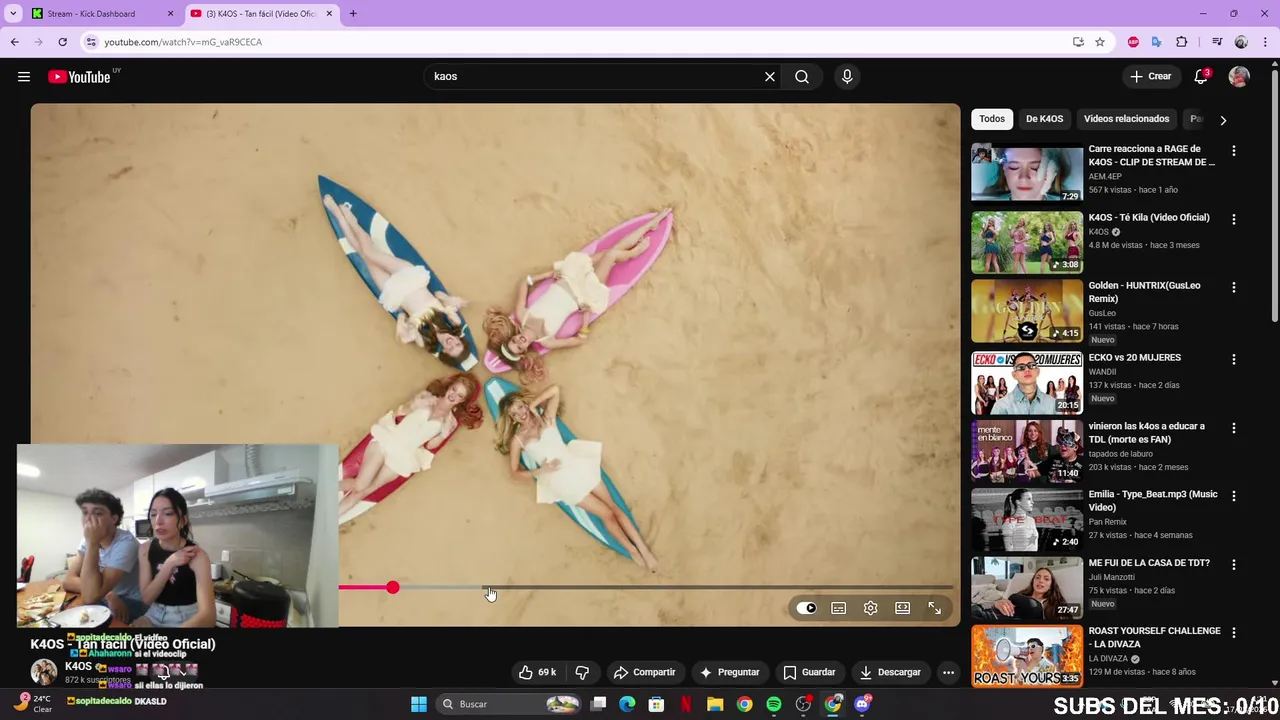This screenshot has height=720, width=1280.
Task: Open YouTube notifications bell
Action: click(1201, 77)
